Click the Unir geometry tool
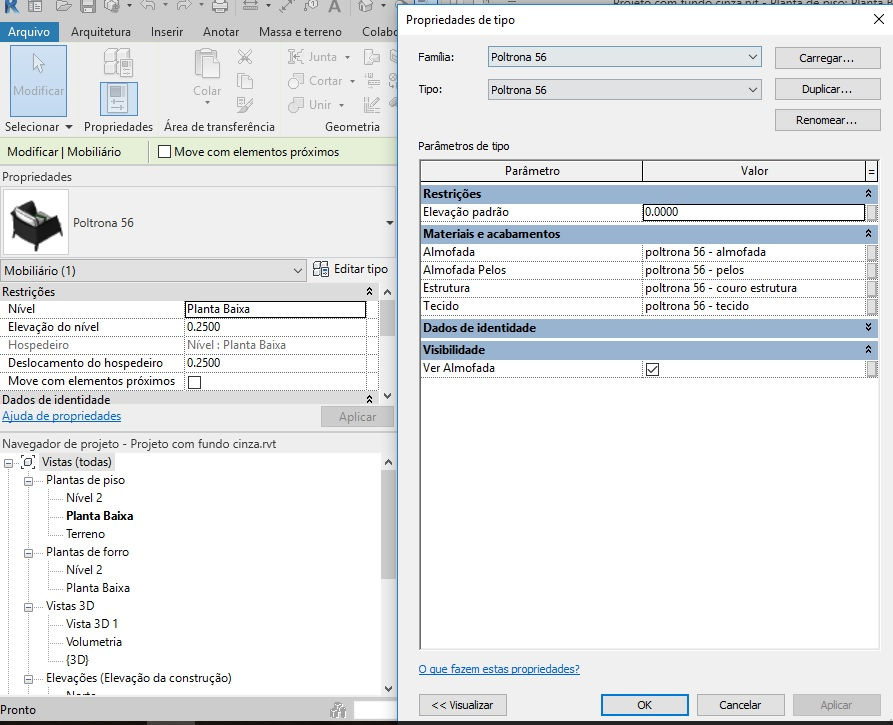 pos(316,105)
